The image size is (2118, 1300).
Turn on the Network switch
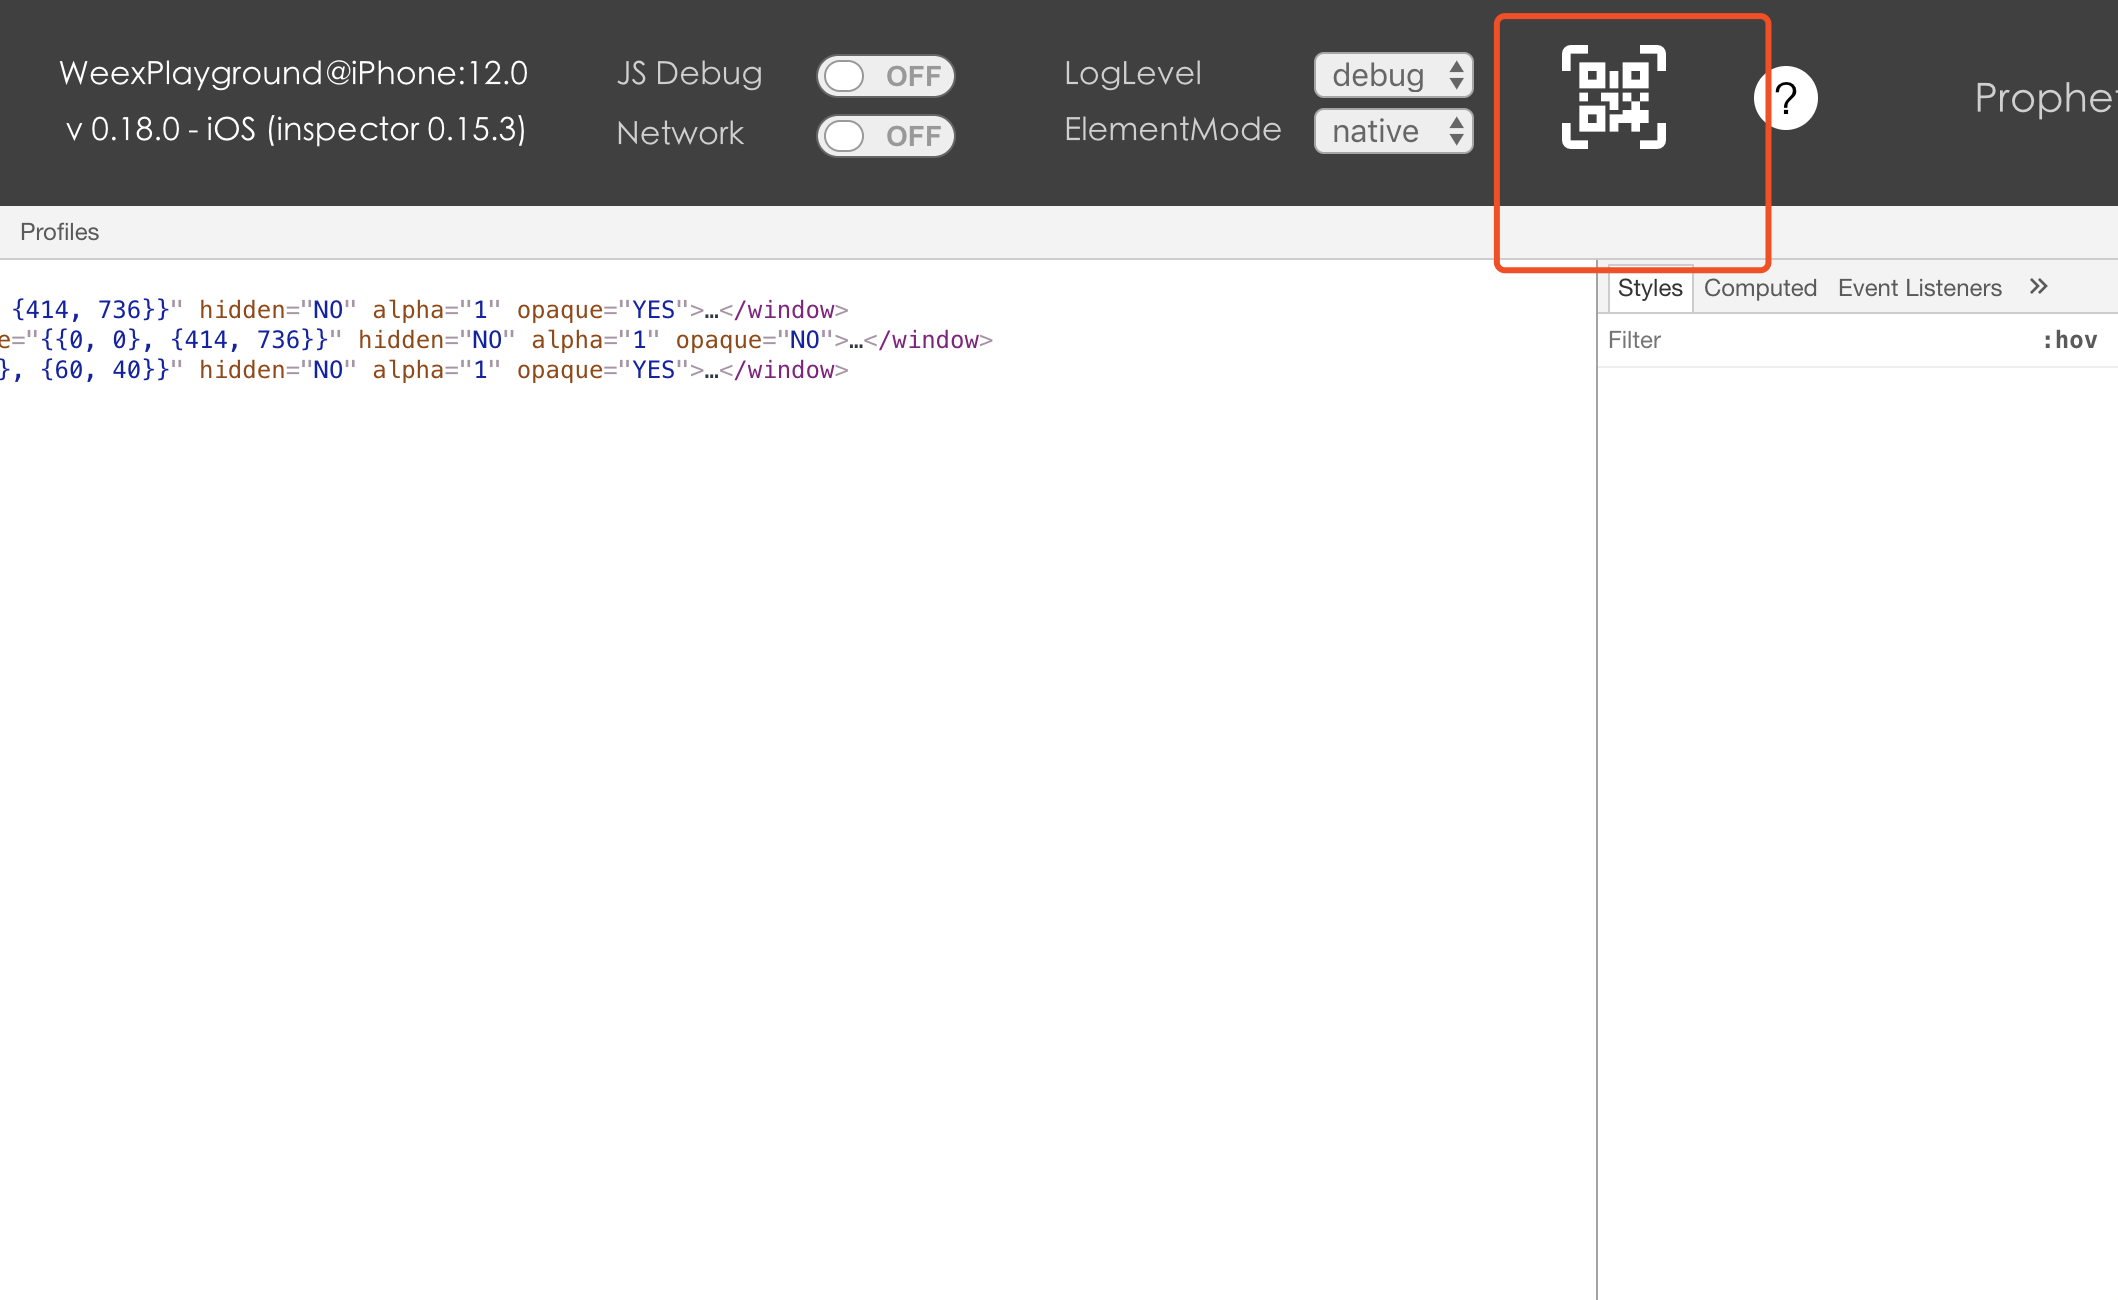pos(885,136)
